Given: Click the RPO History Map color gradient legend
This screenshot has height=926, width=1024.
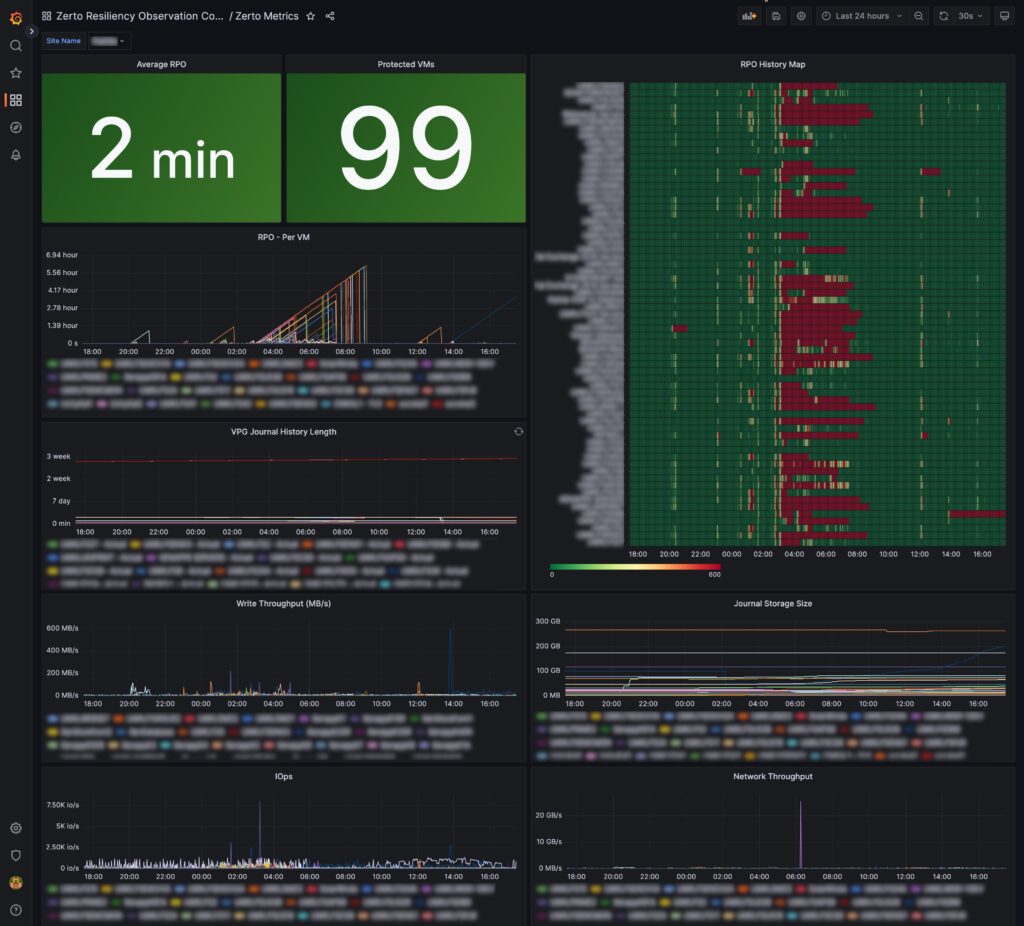Looking at the screenshot, I should (x=635, y=567).
